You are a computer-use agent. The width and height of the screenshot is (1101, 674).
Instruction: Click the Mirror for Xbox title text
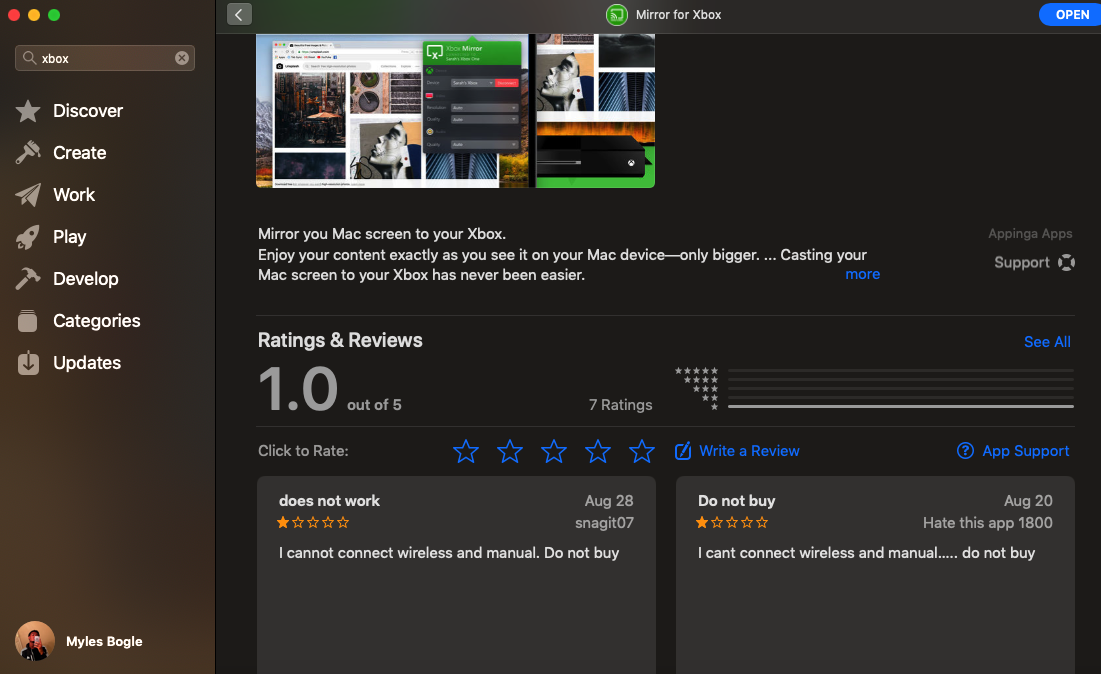click(678, 15)
